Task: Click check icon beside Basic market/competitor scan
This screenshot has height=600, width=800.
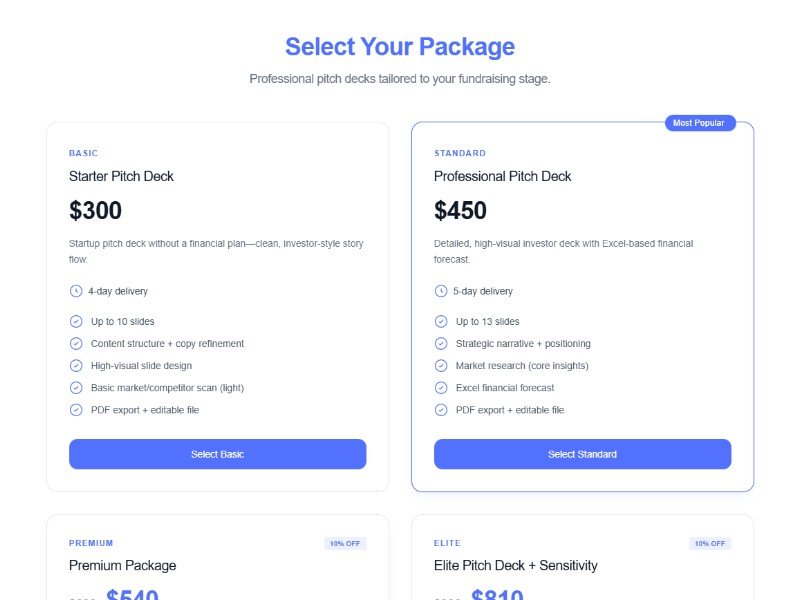Action: pos(76,387)
